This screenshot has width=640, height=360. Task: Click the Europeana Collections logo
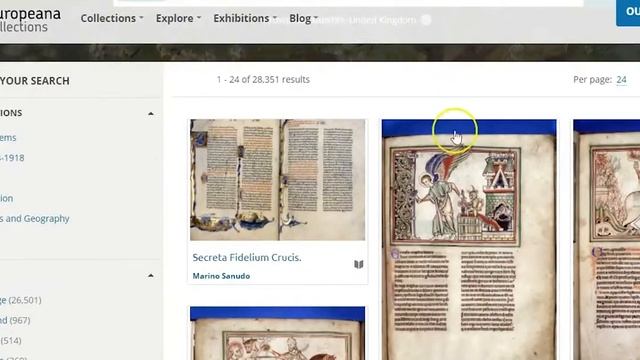point(29,20)
